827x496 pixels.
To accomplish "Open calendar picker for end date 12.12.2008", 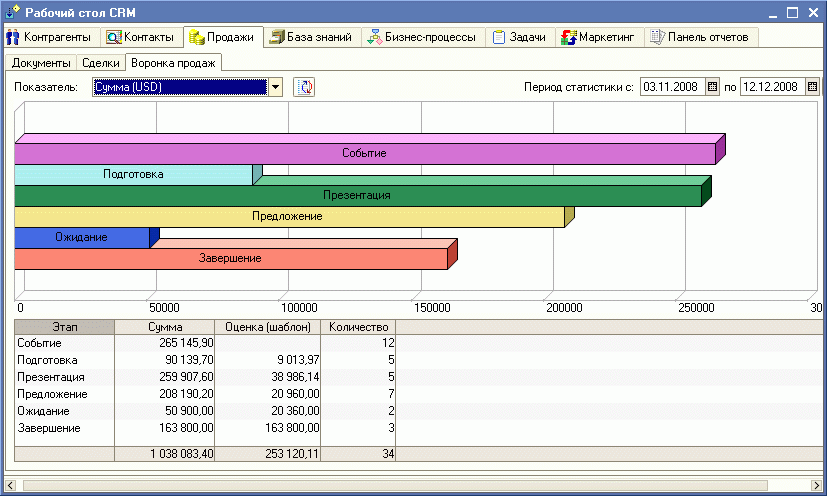I will point(812,87).
